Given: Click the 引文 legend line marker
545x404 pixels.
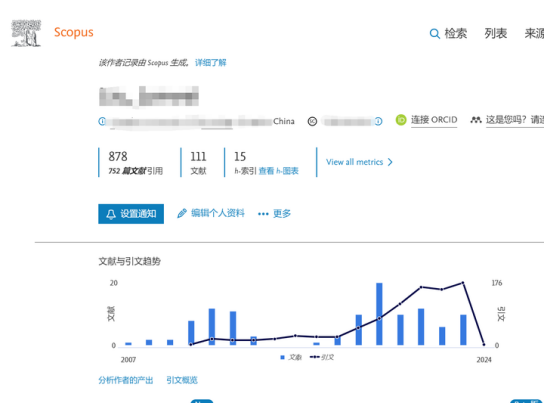Looking at the screenshot, I should 315,357.
